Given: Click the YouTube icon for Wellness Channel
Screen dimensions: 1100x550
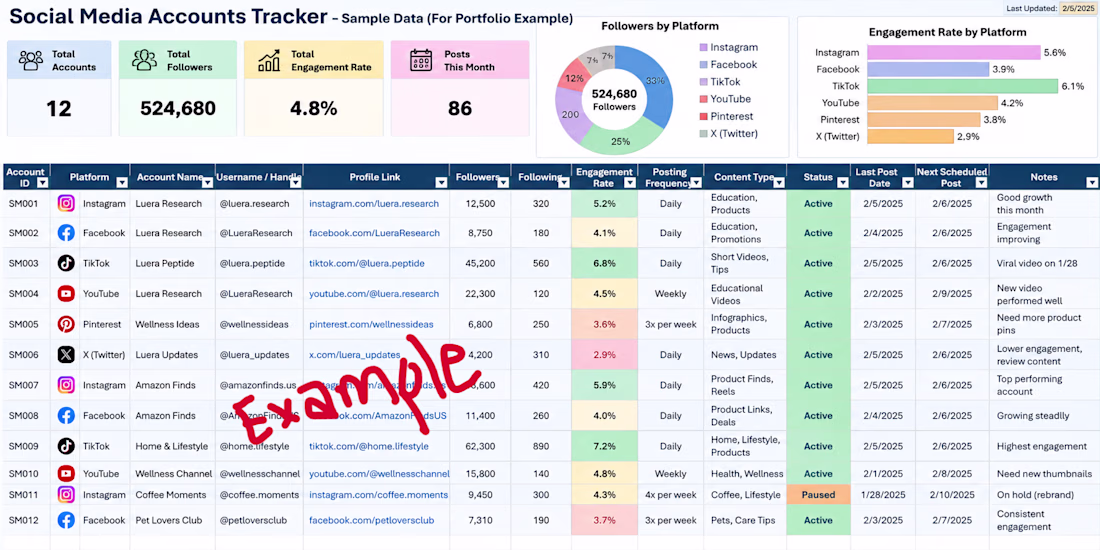Looking at the screenshot, I should [66, 474].
